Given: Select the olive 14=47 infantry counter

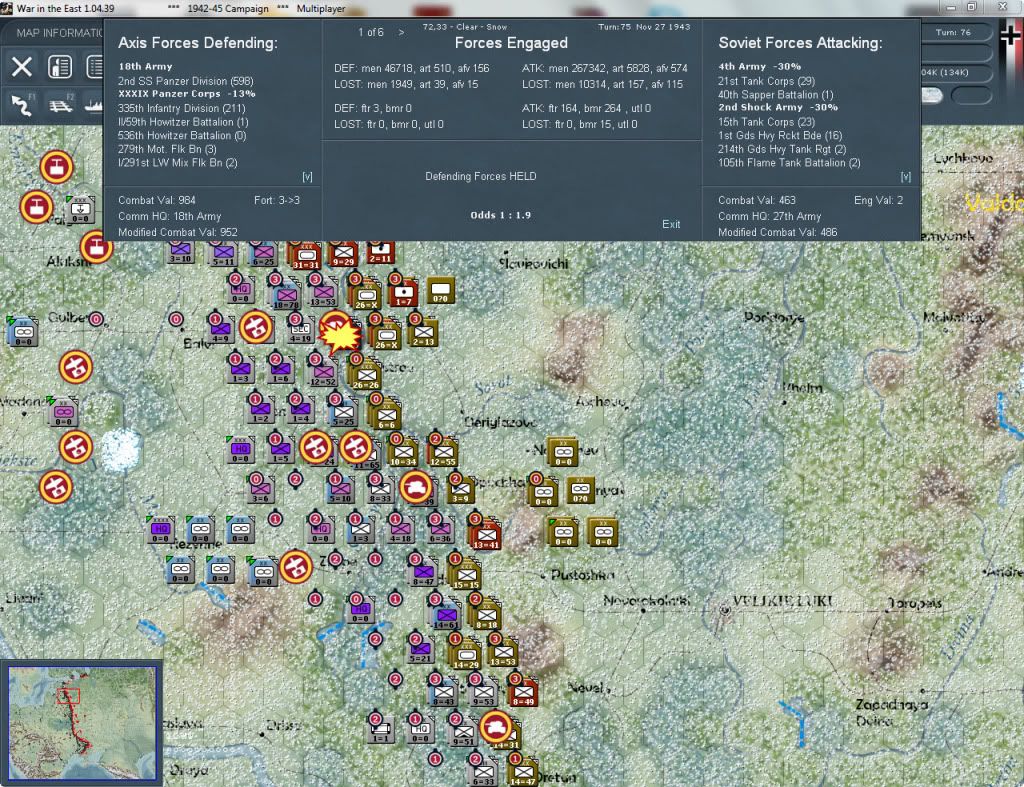Looking at the screenshot, I should (x=523, y=773).
